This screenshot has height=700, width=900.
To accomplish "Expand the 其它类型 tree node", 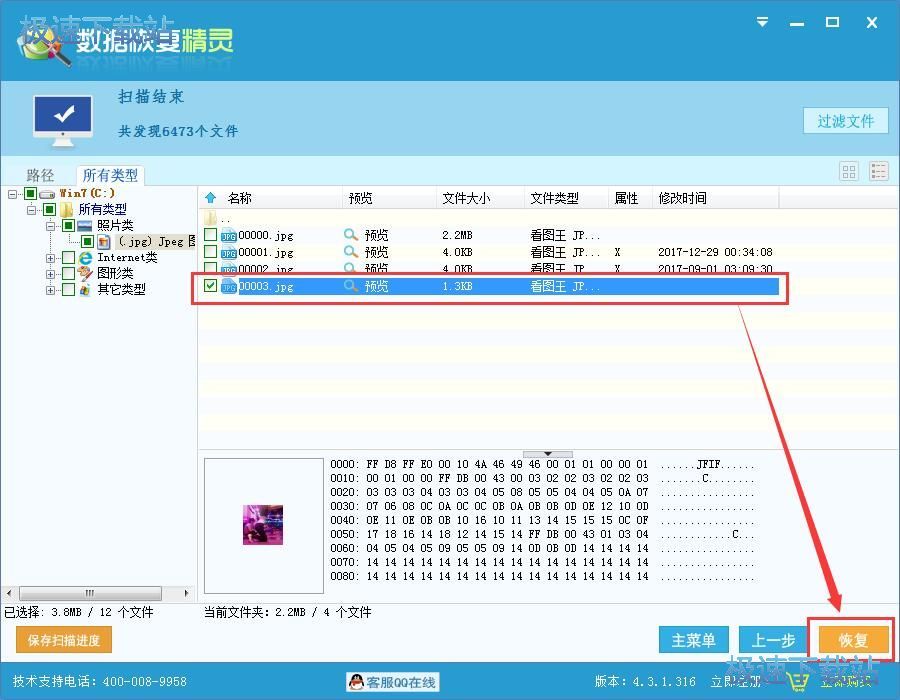I will pos(51,290).
